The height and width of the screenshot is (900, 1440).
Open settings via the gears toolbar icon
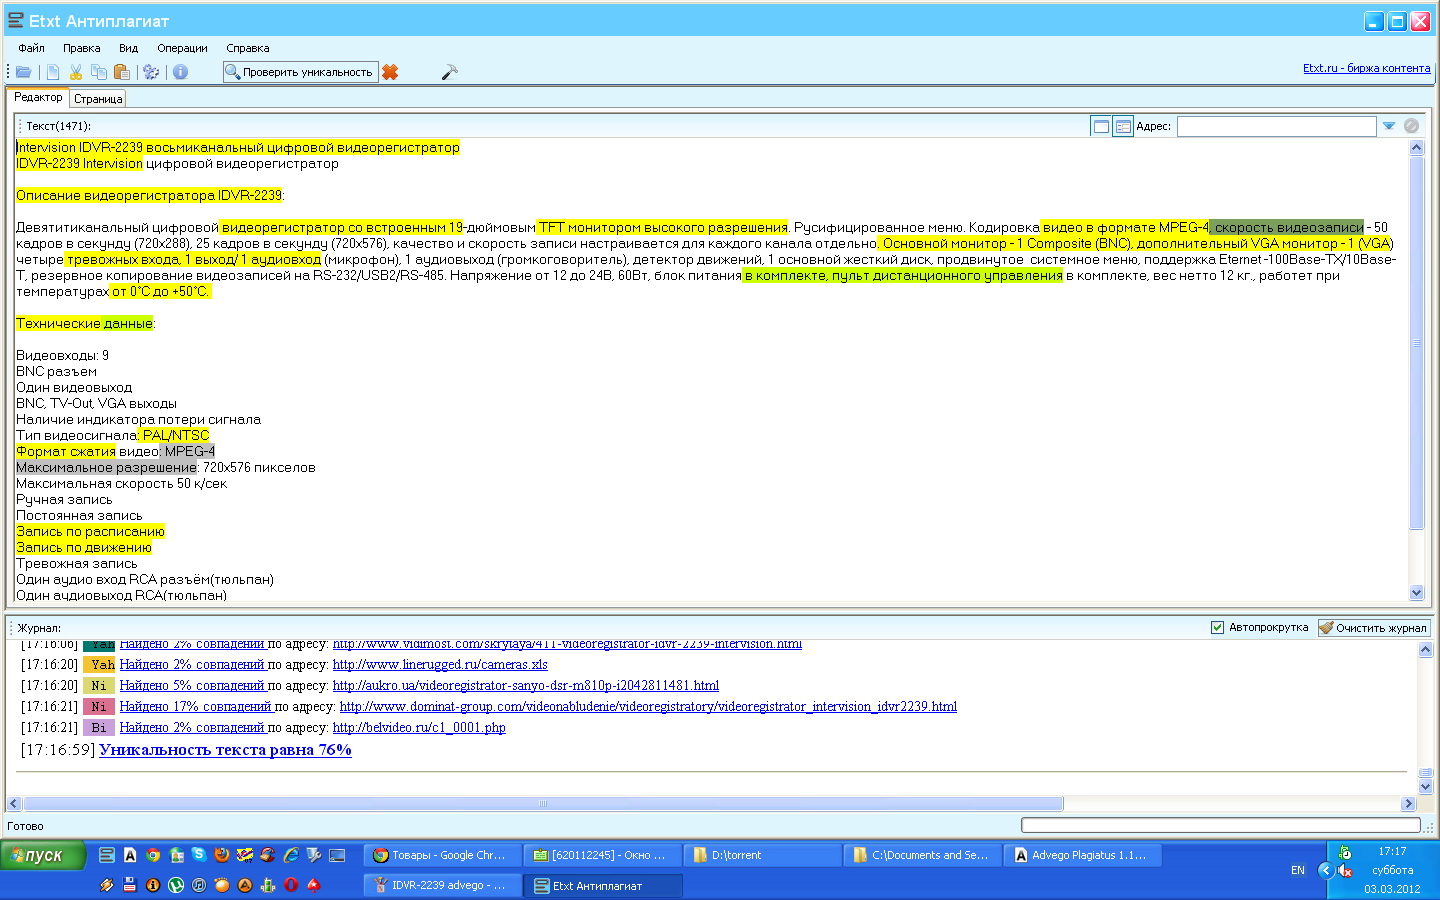pyautogui.click(x=151, y=72)
